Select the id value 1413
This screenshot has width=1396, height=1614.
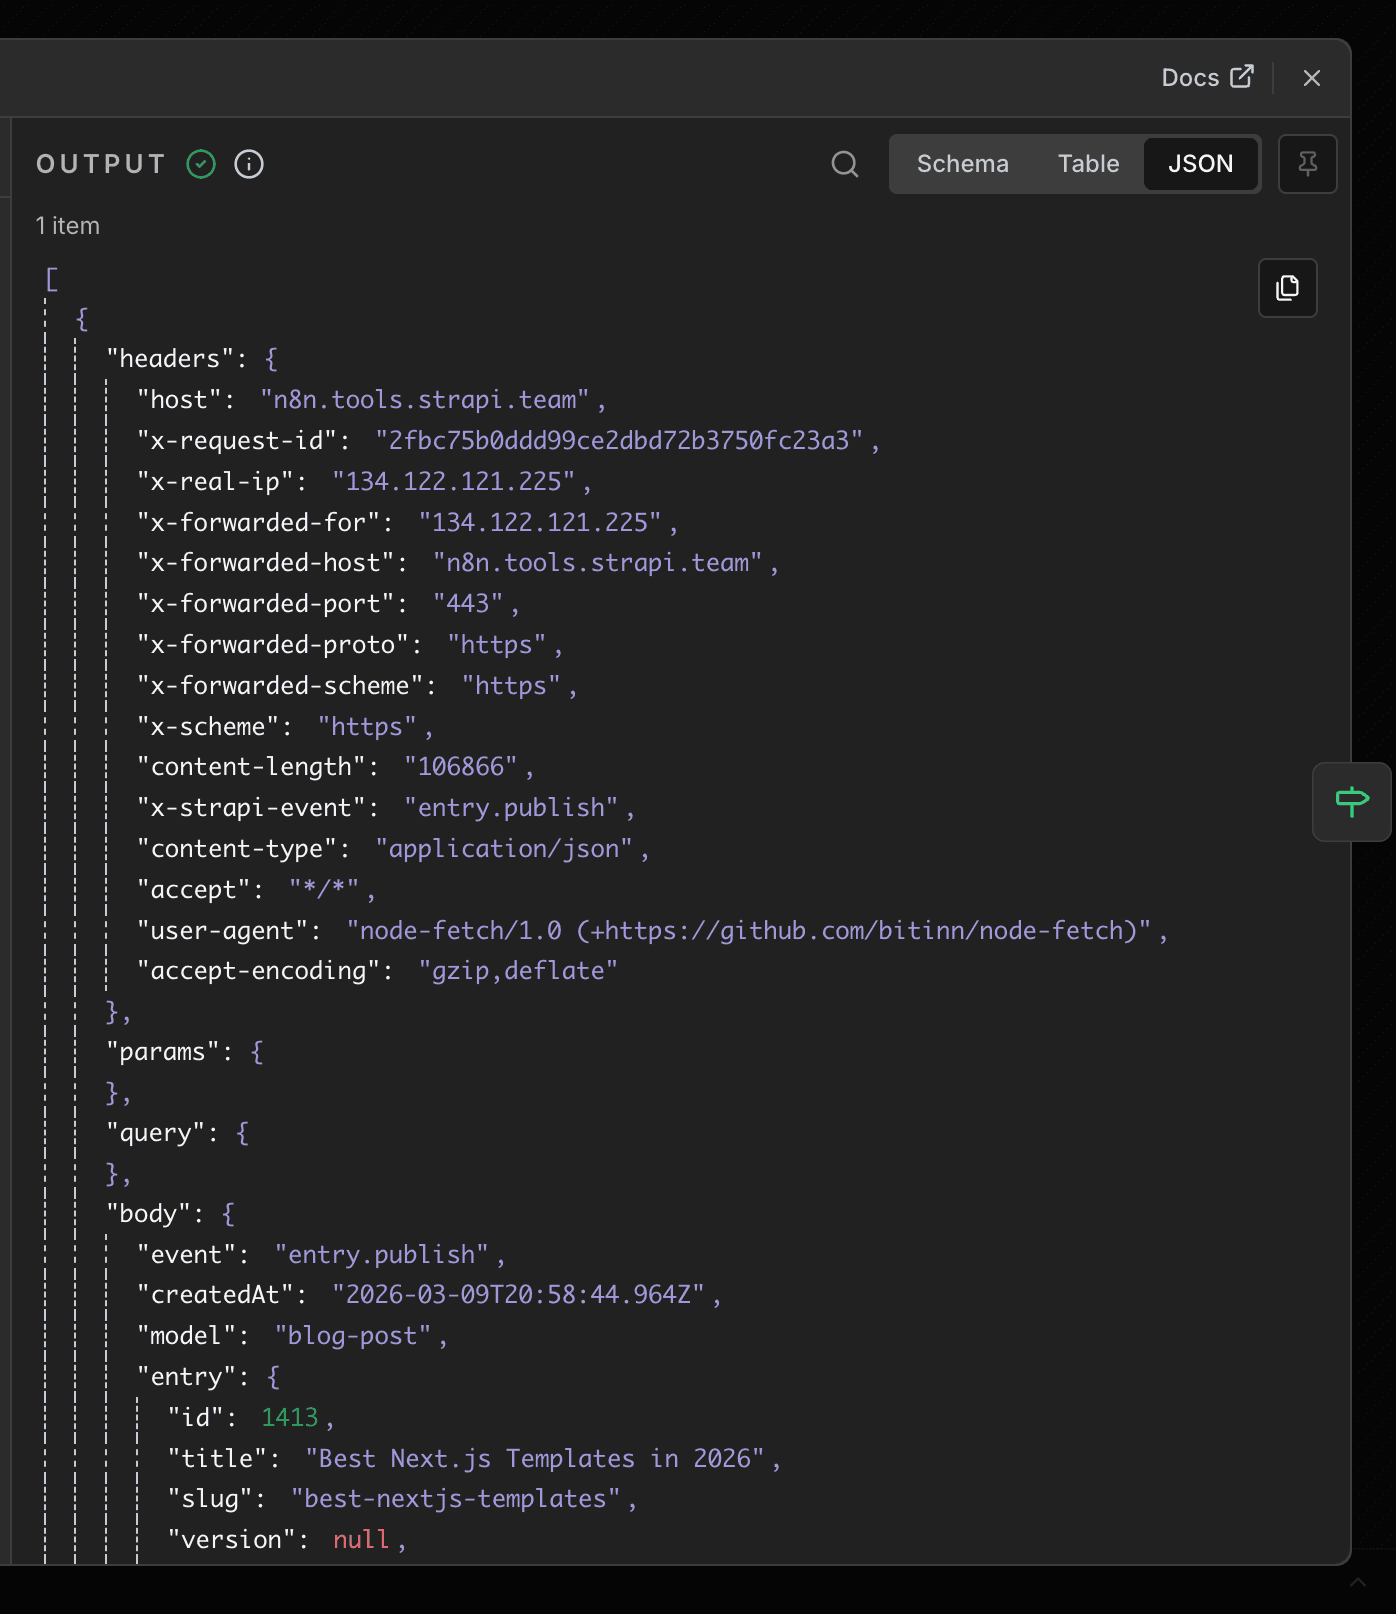point(289,1418)
